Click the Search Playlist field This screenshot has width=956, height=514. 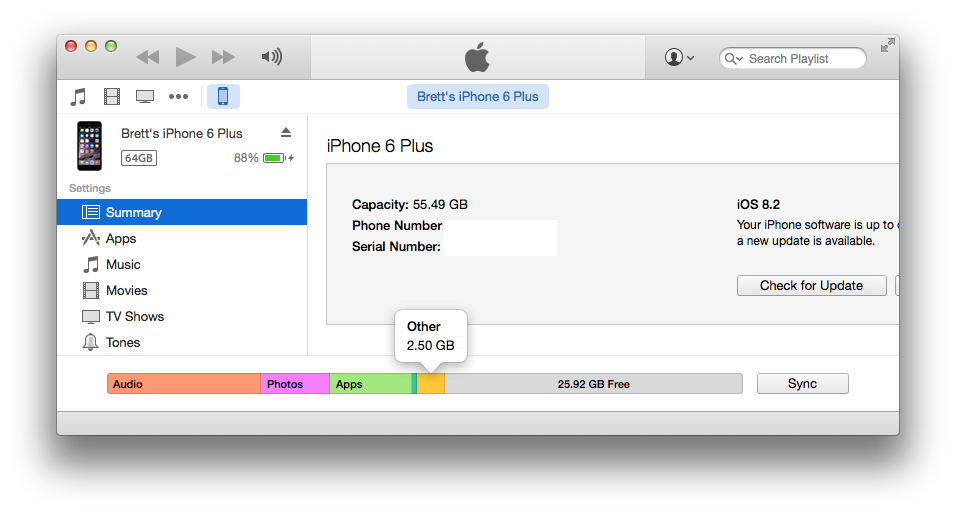pos(793,59)
